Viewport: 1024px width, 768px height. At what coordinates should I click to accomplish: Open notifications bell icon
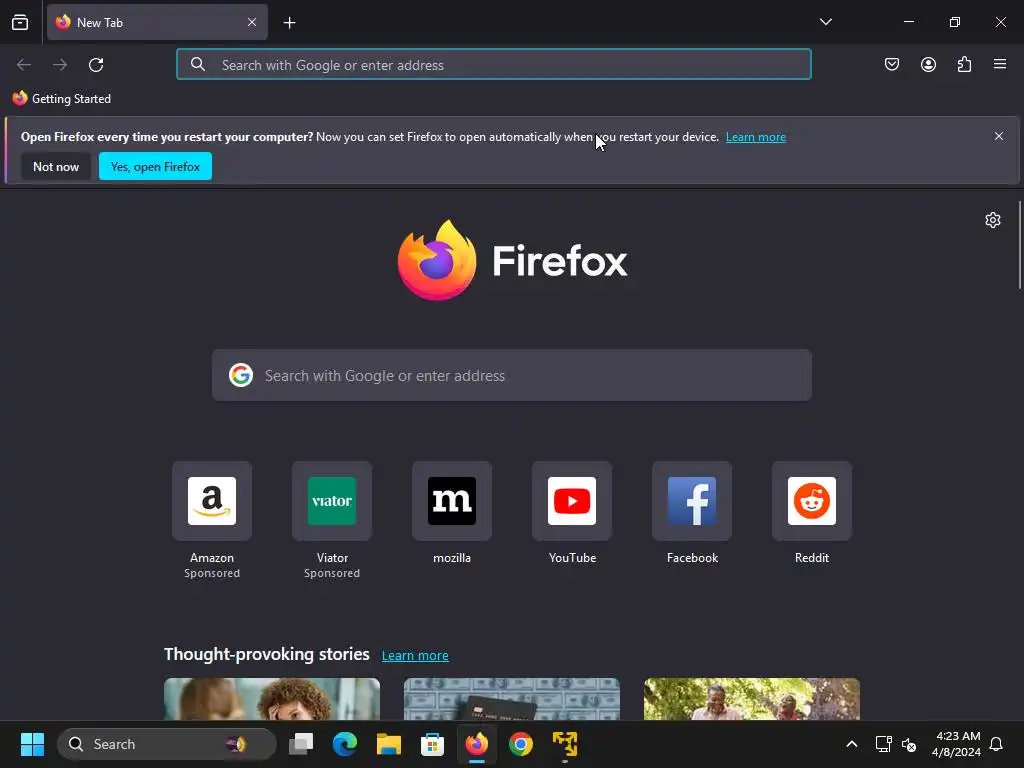tap(996, 744)
